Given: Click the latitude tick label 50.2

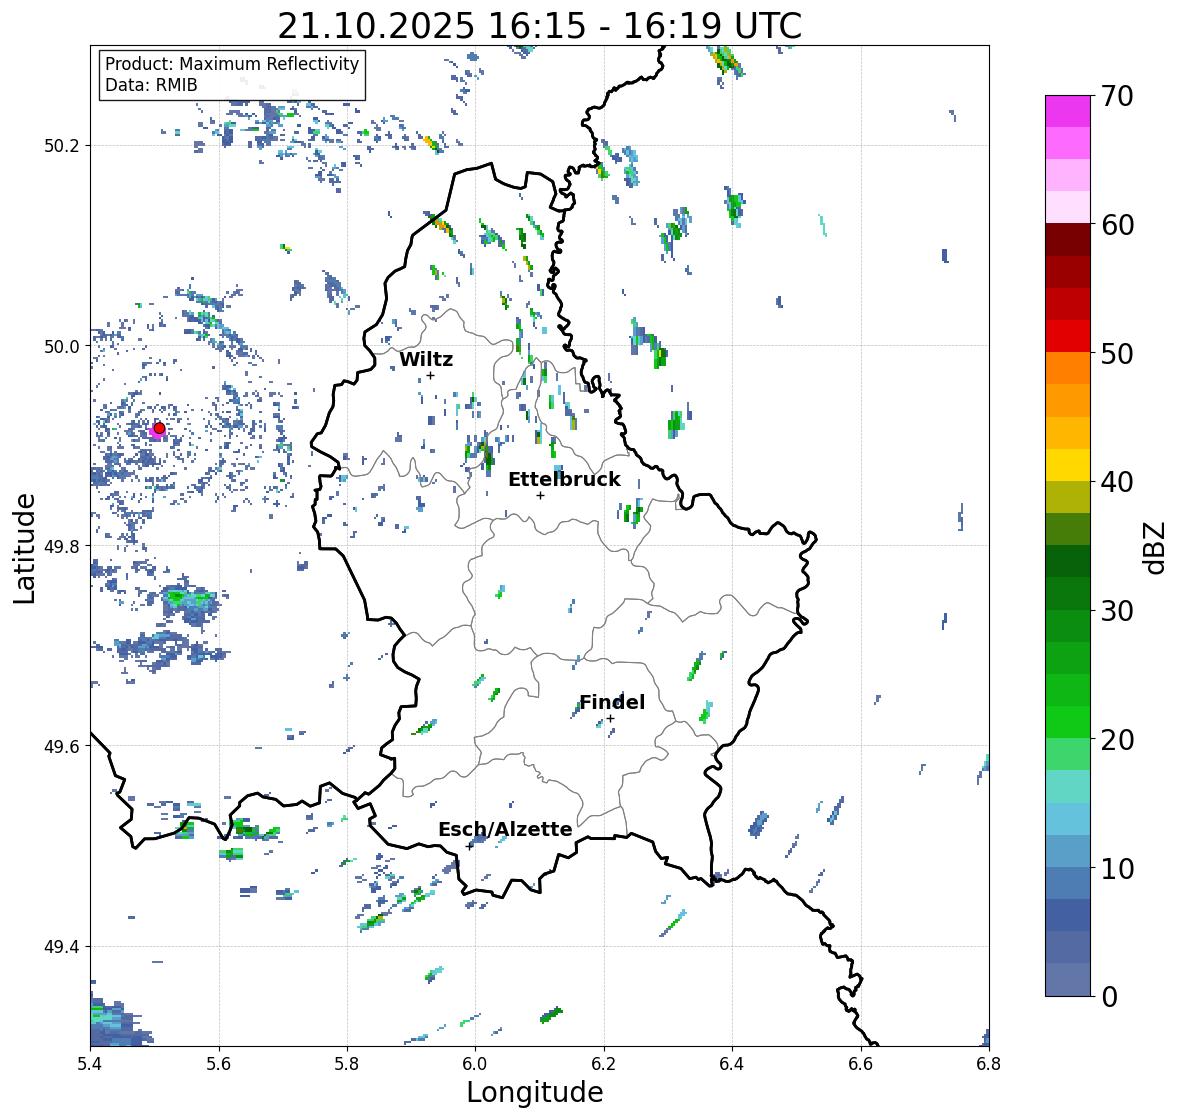Looking at the screenshot, I should pos(62,146).
